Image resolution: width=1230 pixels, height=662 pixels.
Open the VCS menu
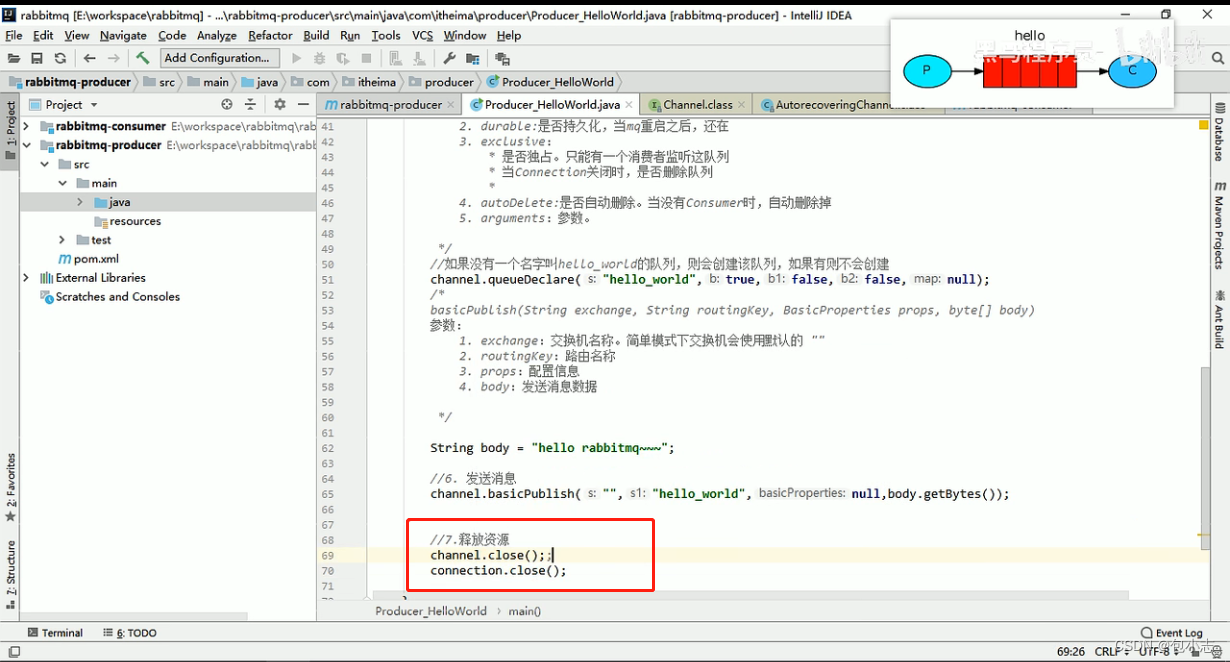tap(423, 35)
